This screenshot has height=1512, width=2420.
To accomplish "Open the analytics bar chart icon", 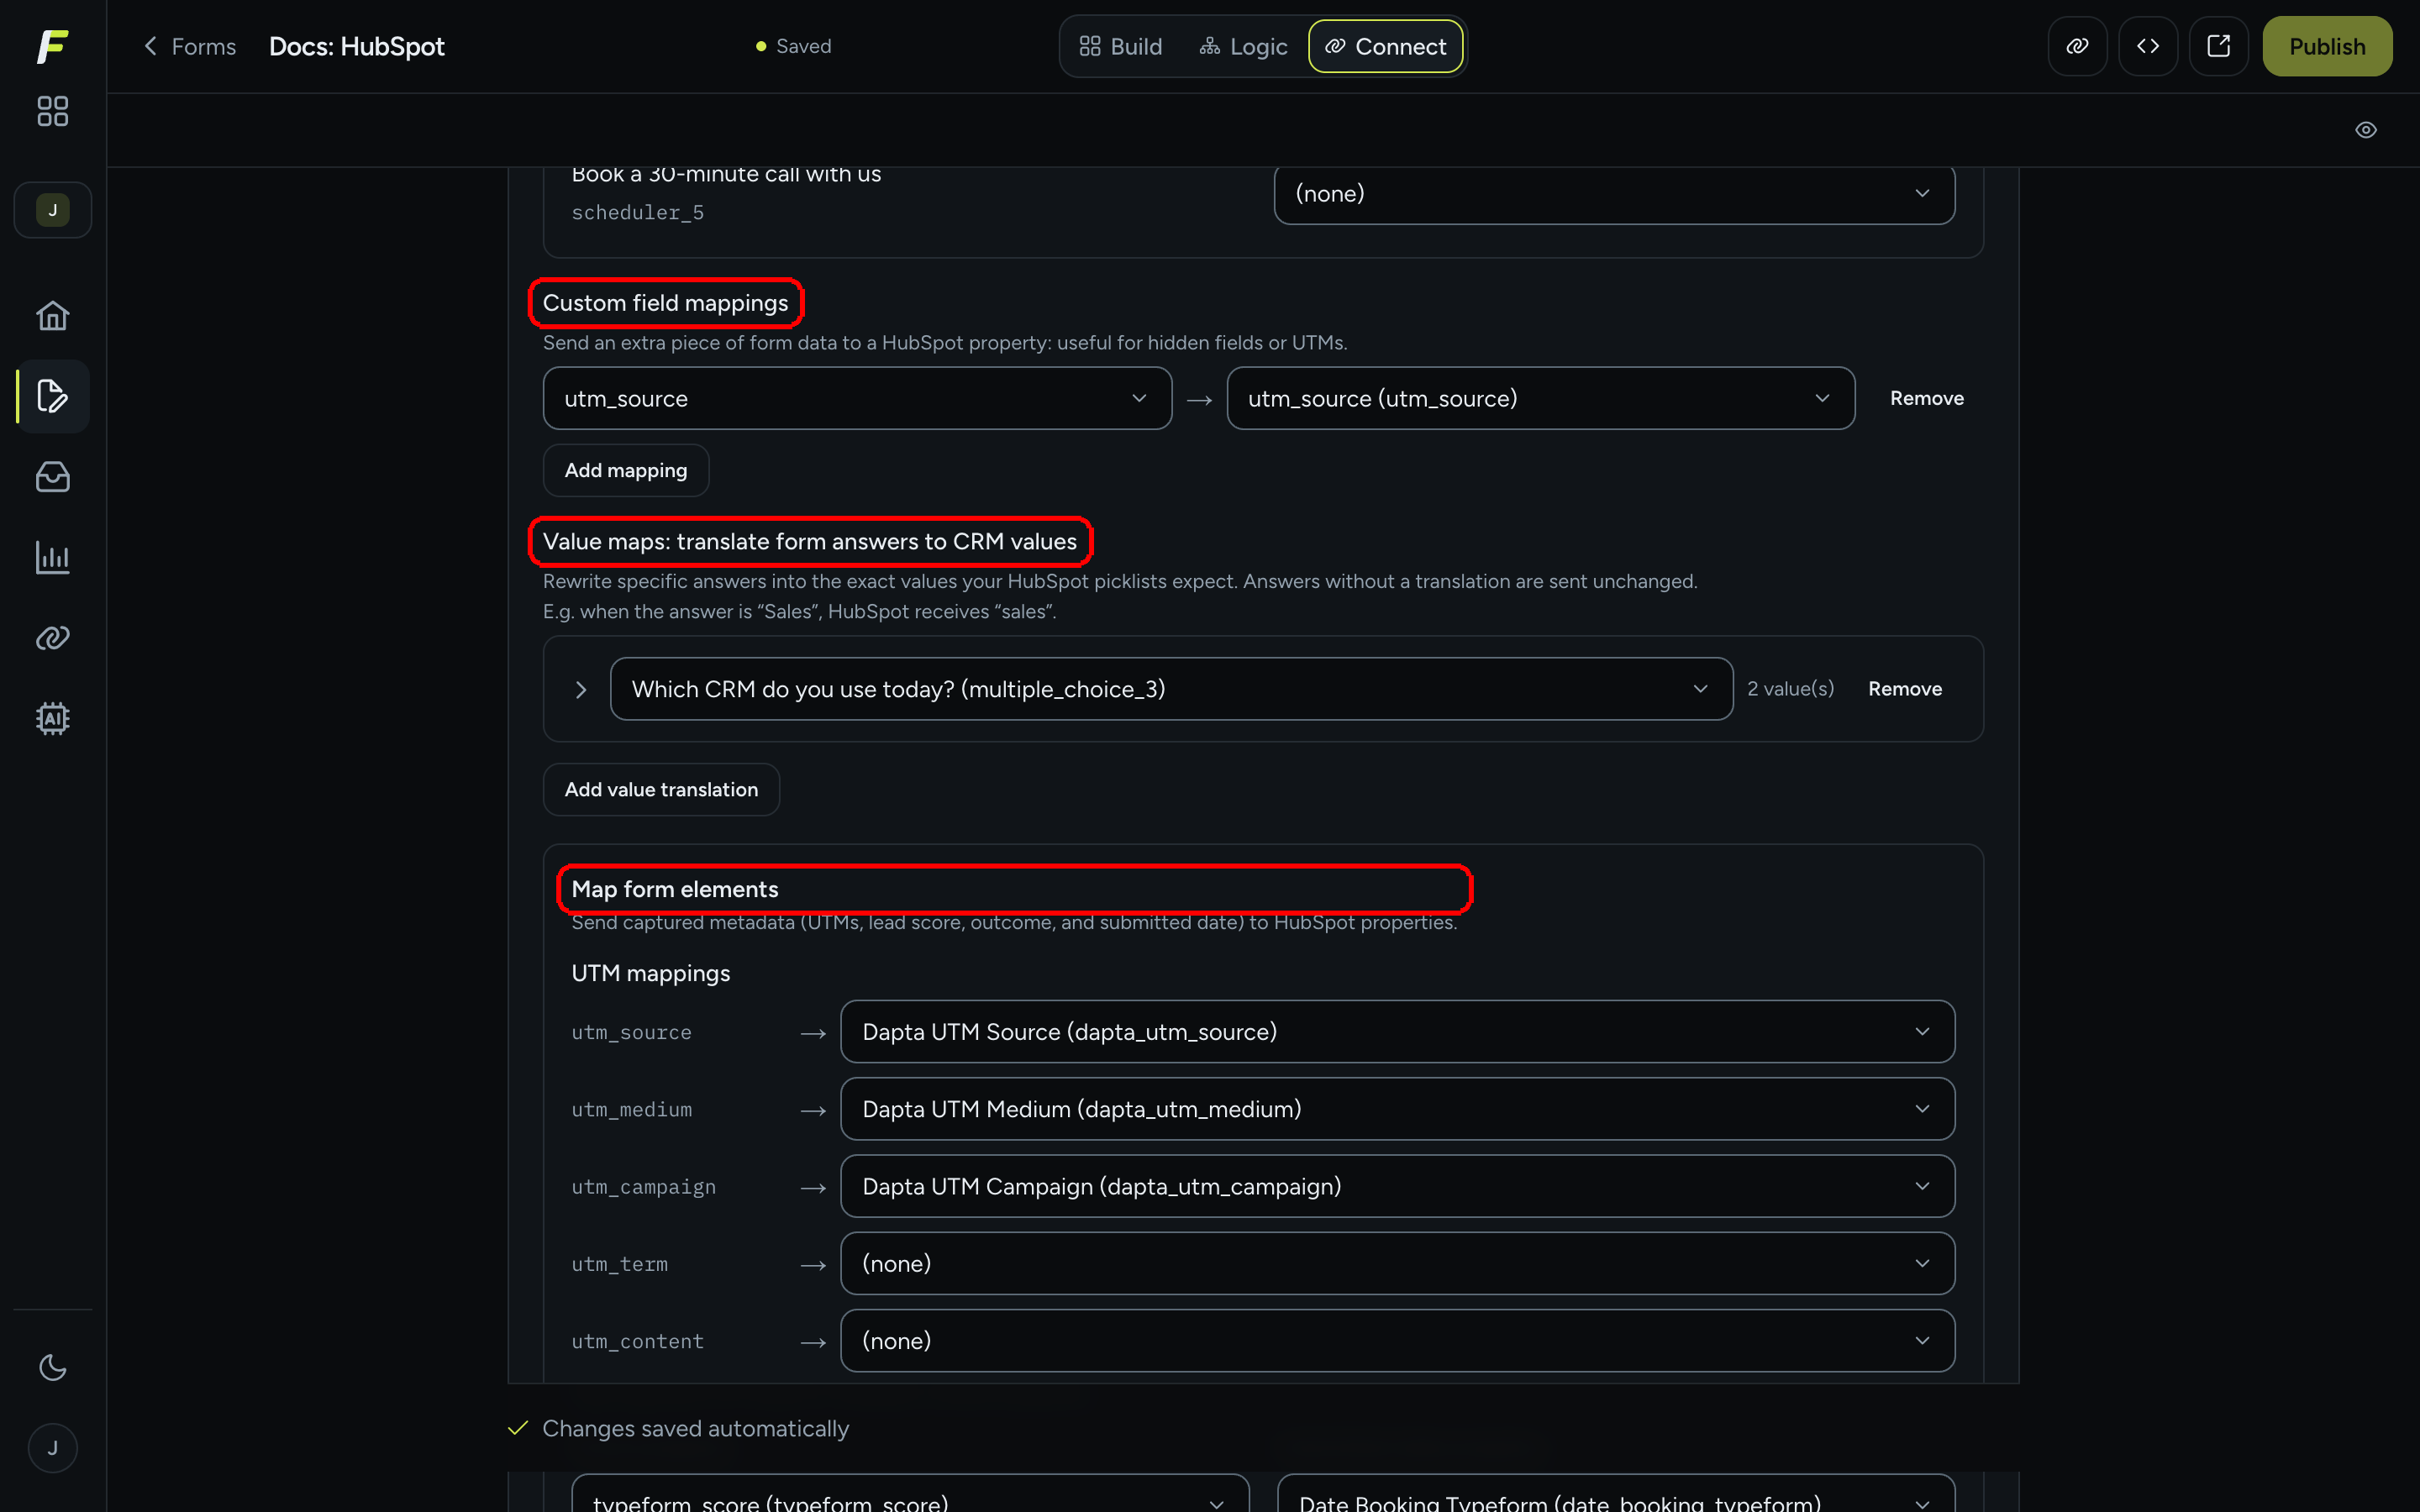I will click(x=52, y=557).
